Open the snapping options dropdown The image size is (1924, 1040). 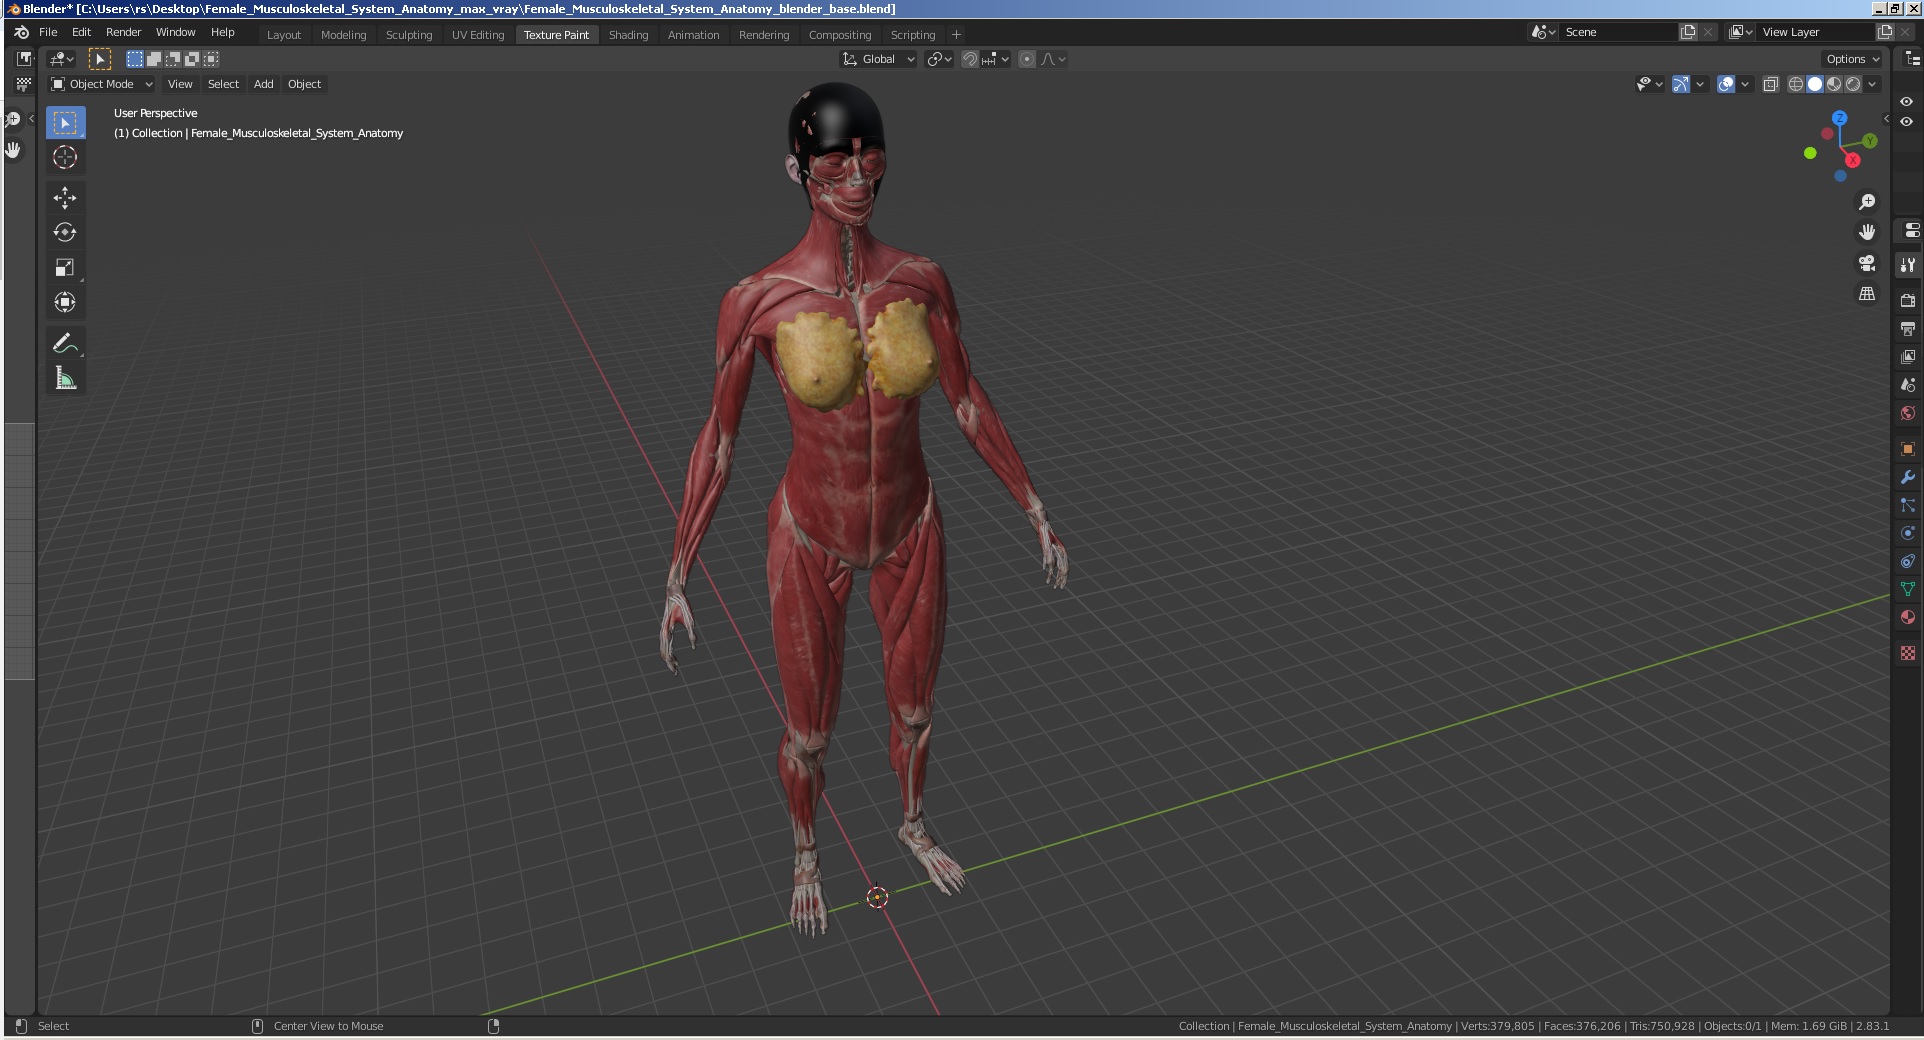pos(995,59)
